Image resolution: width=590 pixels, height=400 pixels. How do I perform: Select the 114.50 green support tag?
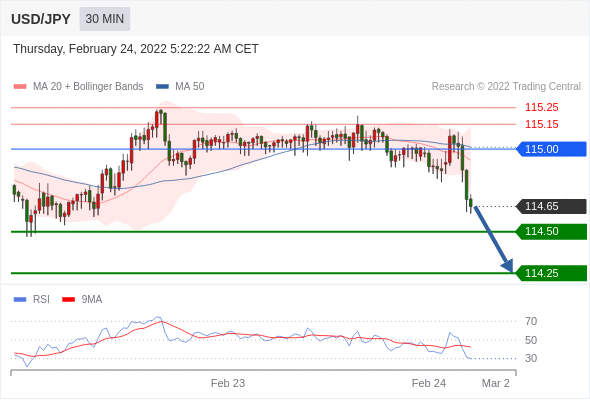point(551,231)
